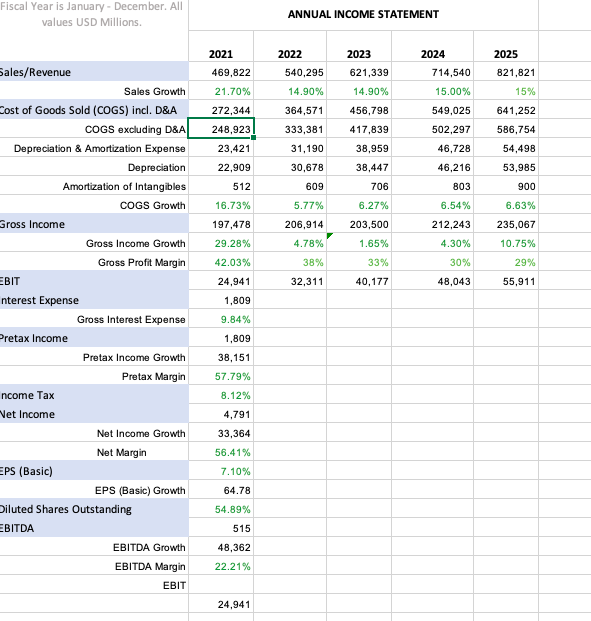Click the 2022 COGS excluding D&A value 333,381
The image size is (591, 621).
click(x=290, y=129)
